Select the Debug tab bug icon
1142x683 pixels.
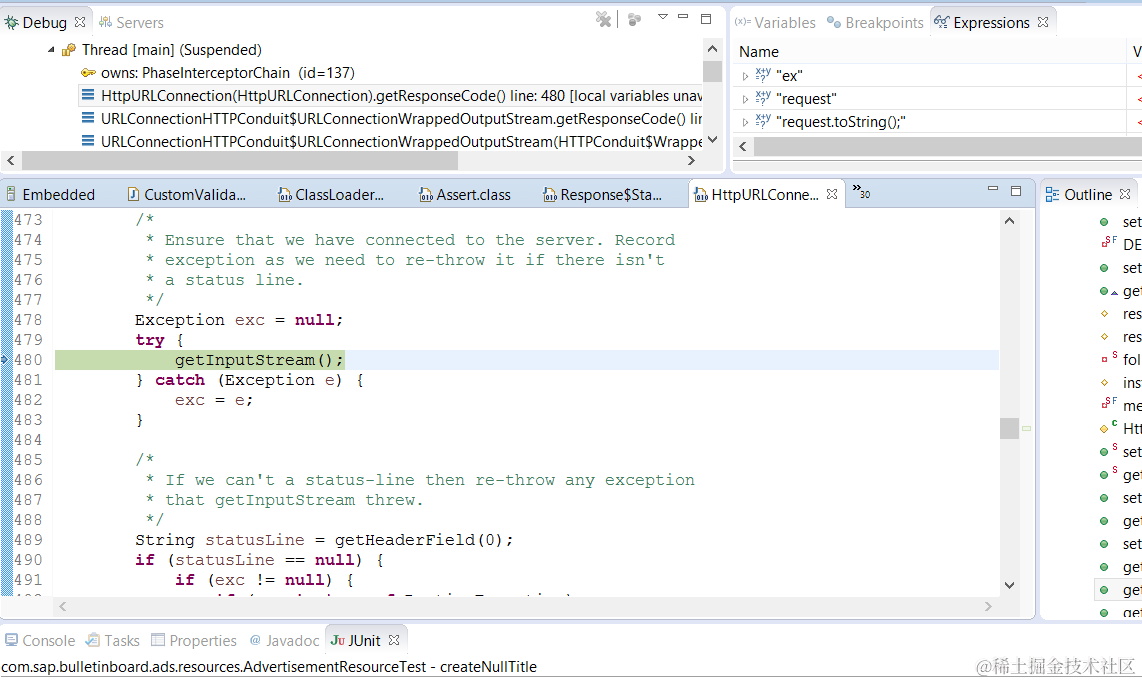(x=11, y=23)
